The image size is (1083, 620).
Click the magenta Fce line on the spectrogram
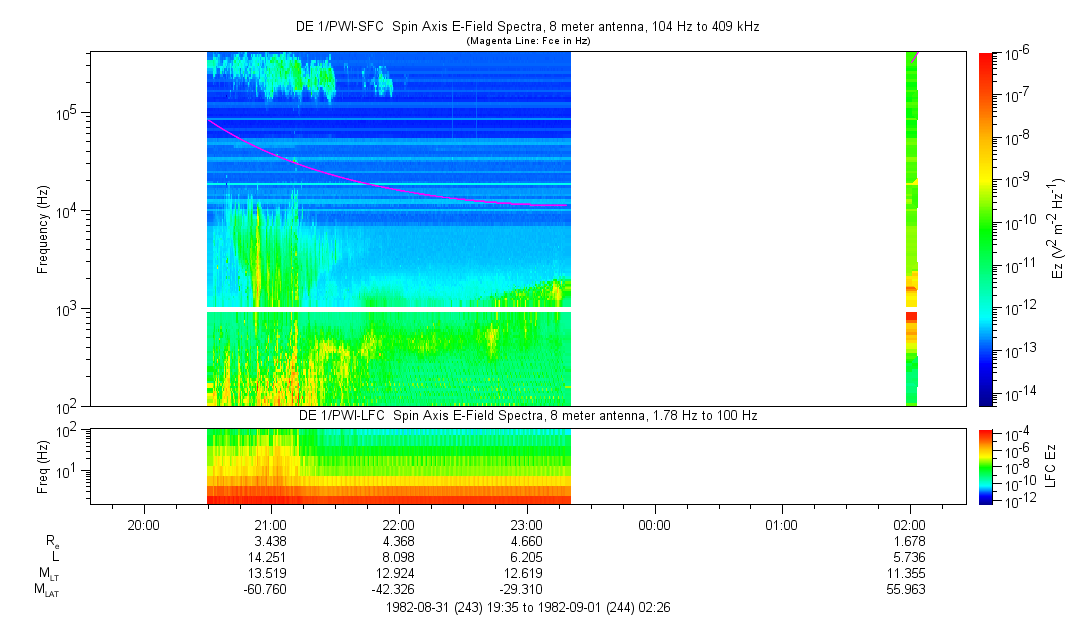click(400, 190)
